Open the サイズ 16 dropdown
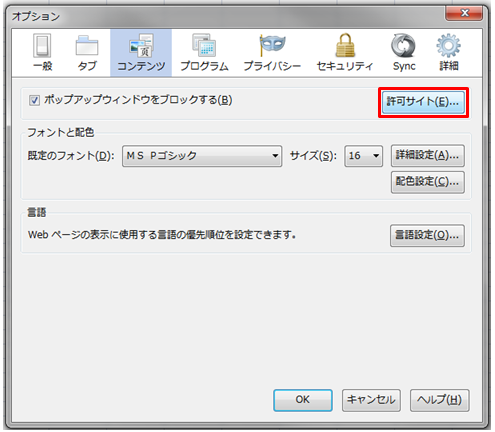This screenshot has height=432, width=495. point(363,156)
